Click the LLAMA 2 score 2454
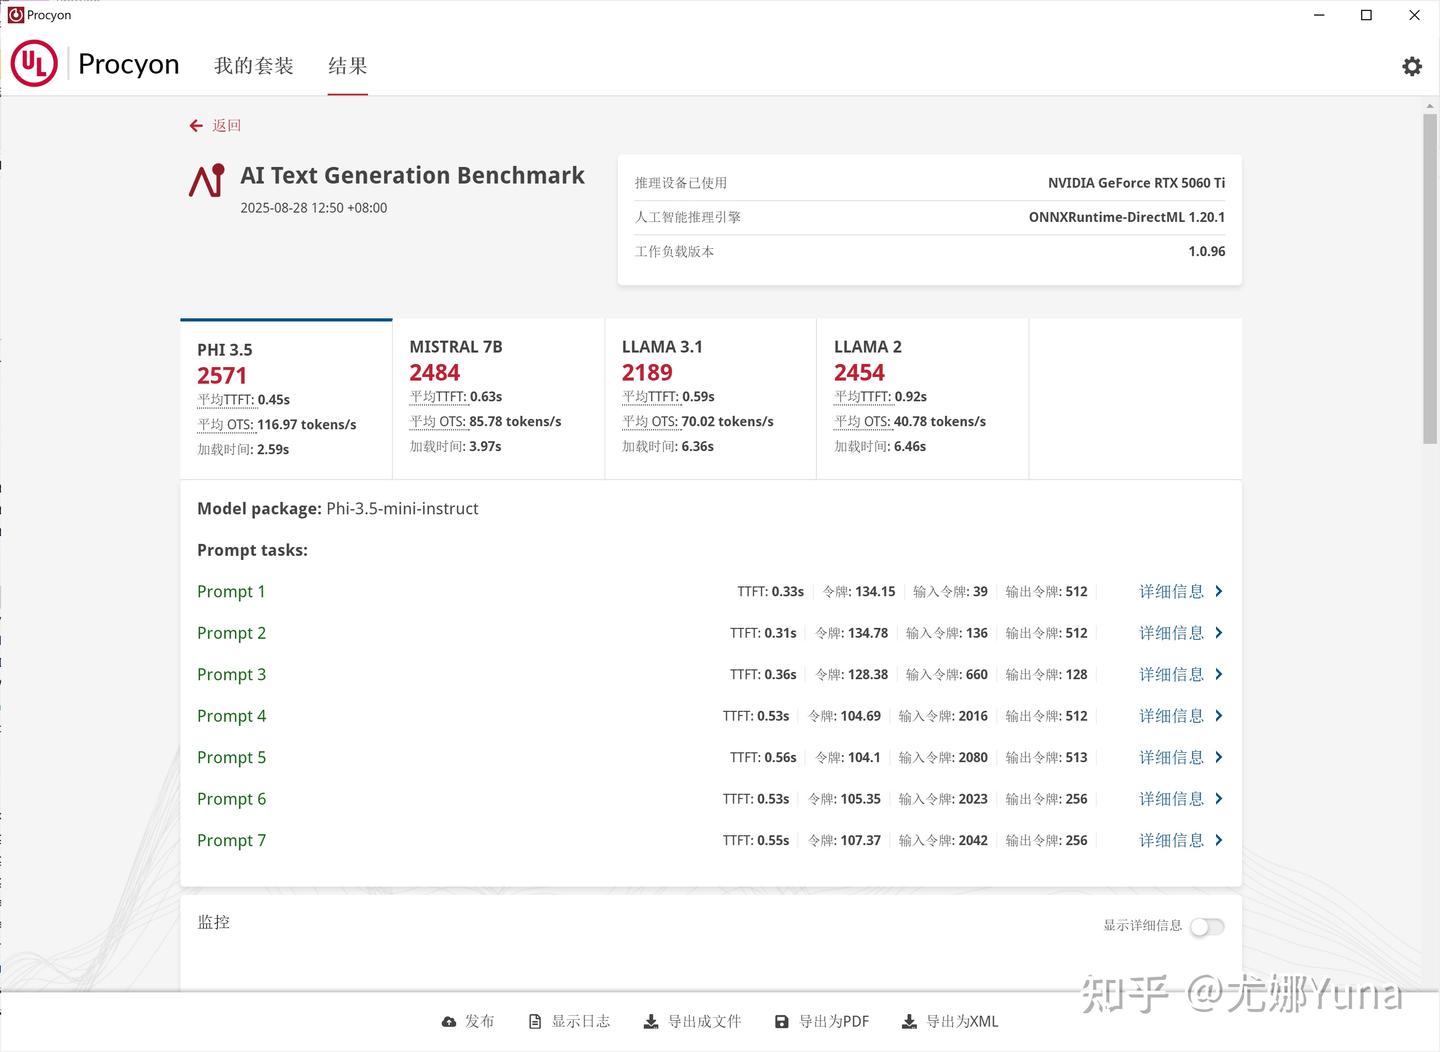The height and width of the screenshot is (1052, 1440). click(860, 373)
